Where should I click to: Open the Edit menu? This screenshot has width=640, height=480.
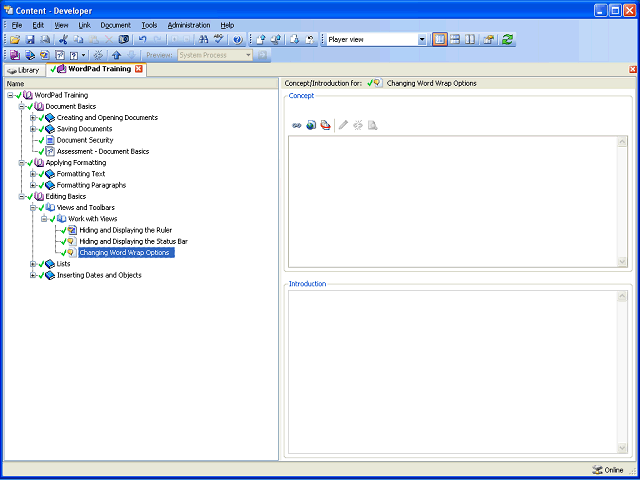coord(38,25)
